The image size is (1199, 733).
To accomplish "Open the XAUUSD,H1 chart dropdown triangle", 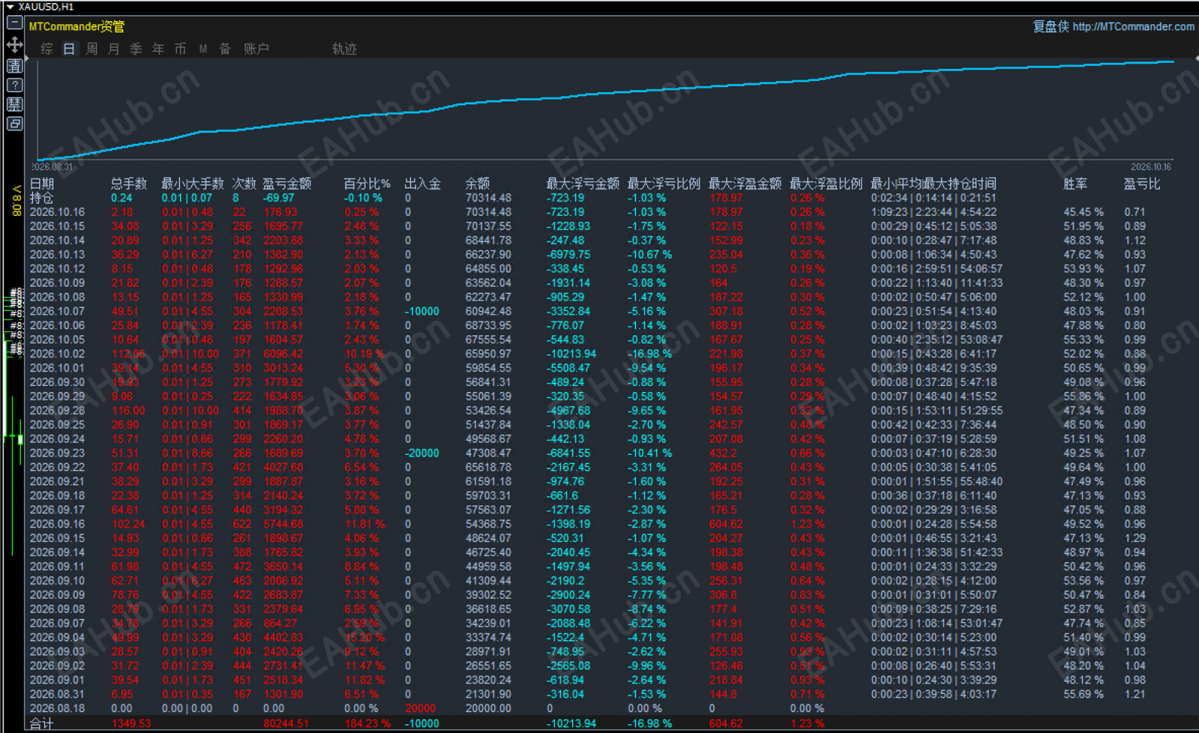I will point(10,7).
